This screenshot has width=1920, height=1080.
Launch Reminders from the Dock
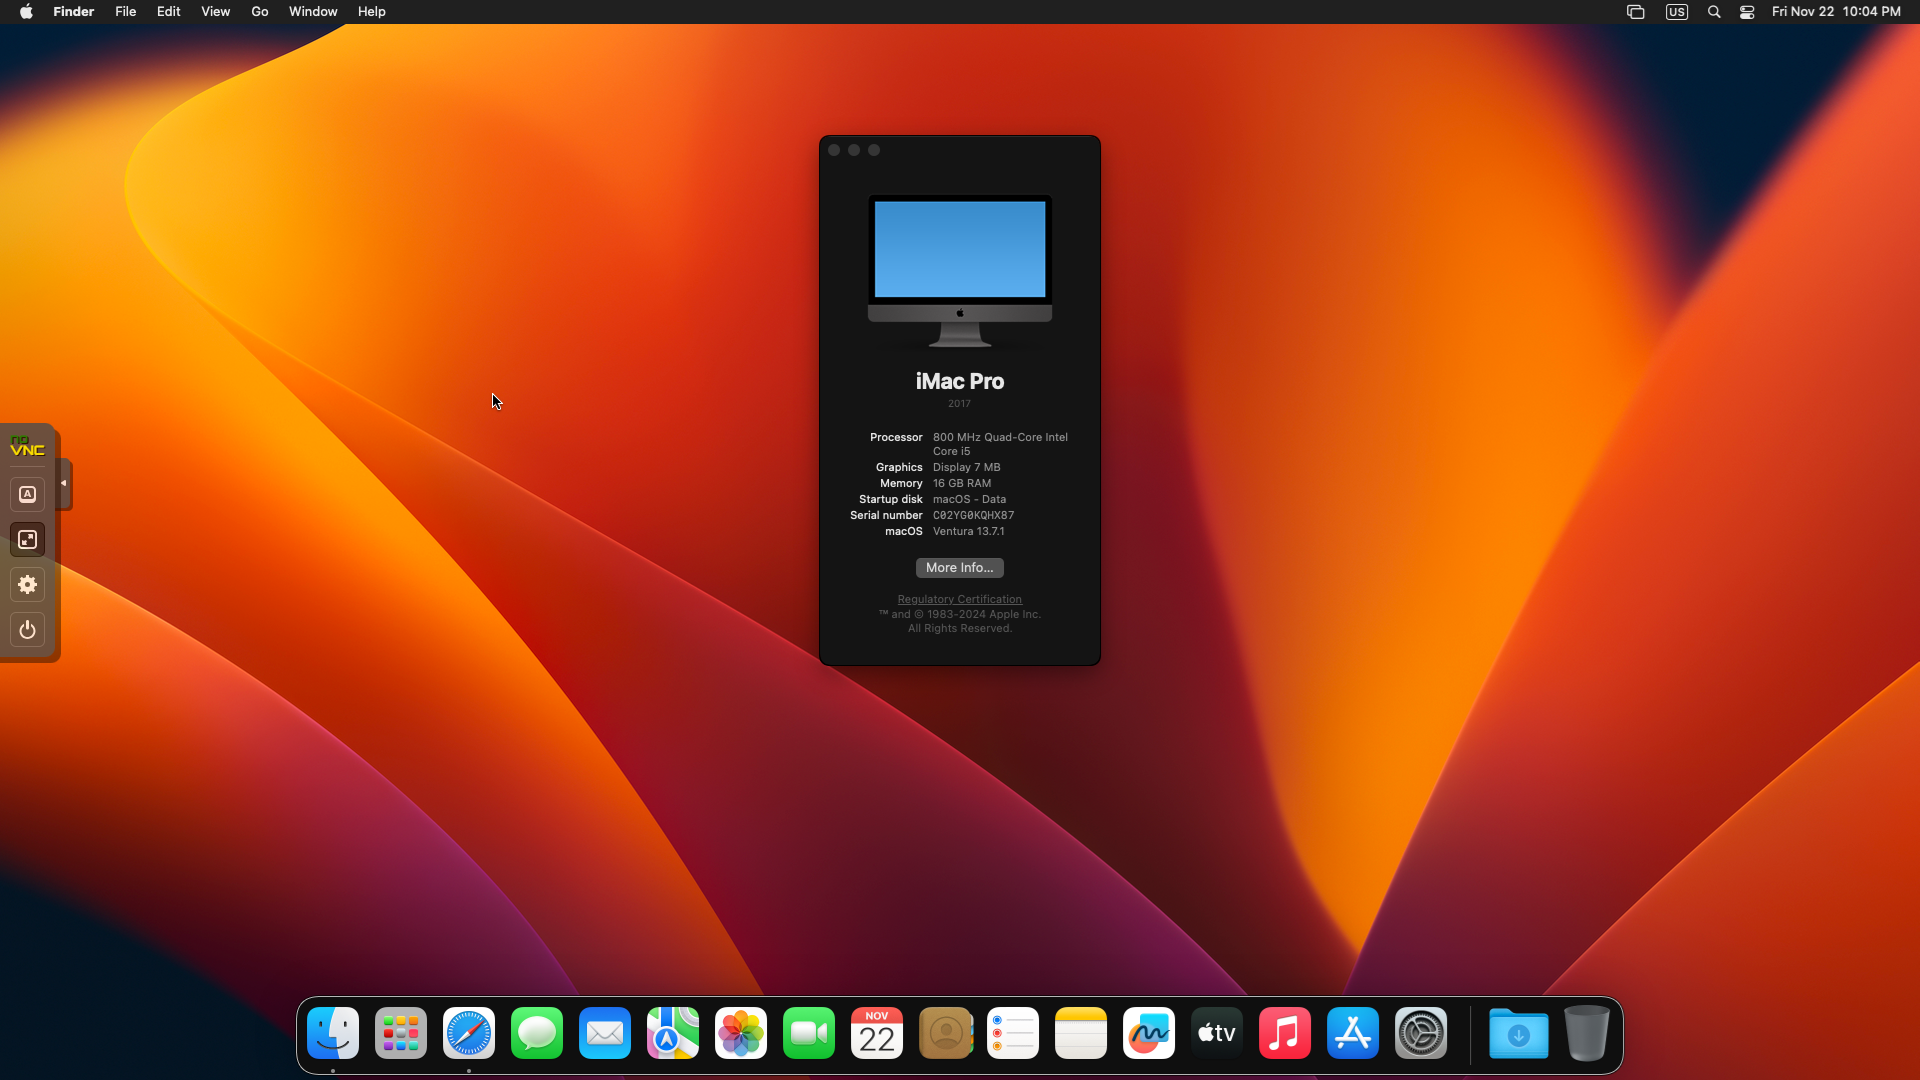click(1013, 1033)
